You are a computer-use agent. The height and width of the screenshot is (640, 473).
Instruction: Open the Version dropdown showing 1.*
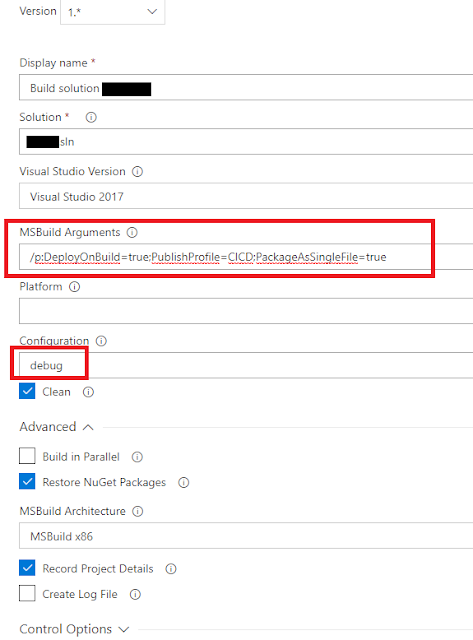coord(113,12)
